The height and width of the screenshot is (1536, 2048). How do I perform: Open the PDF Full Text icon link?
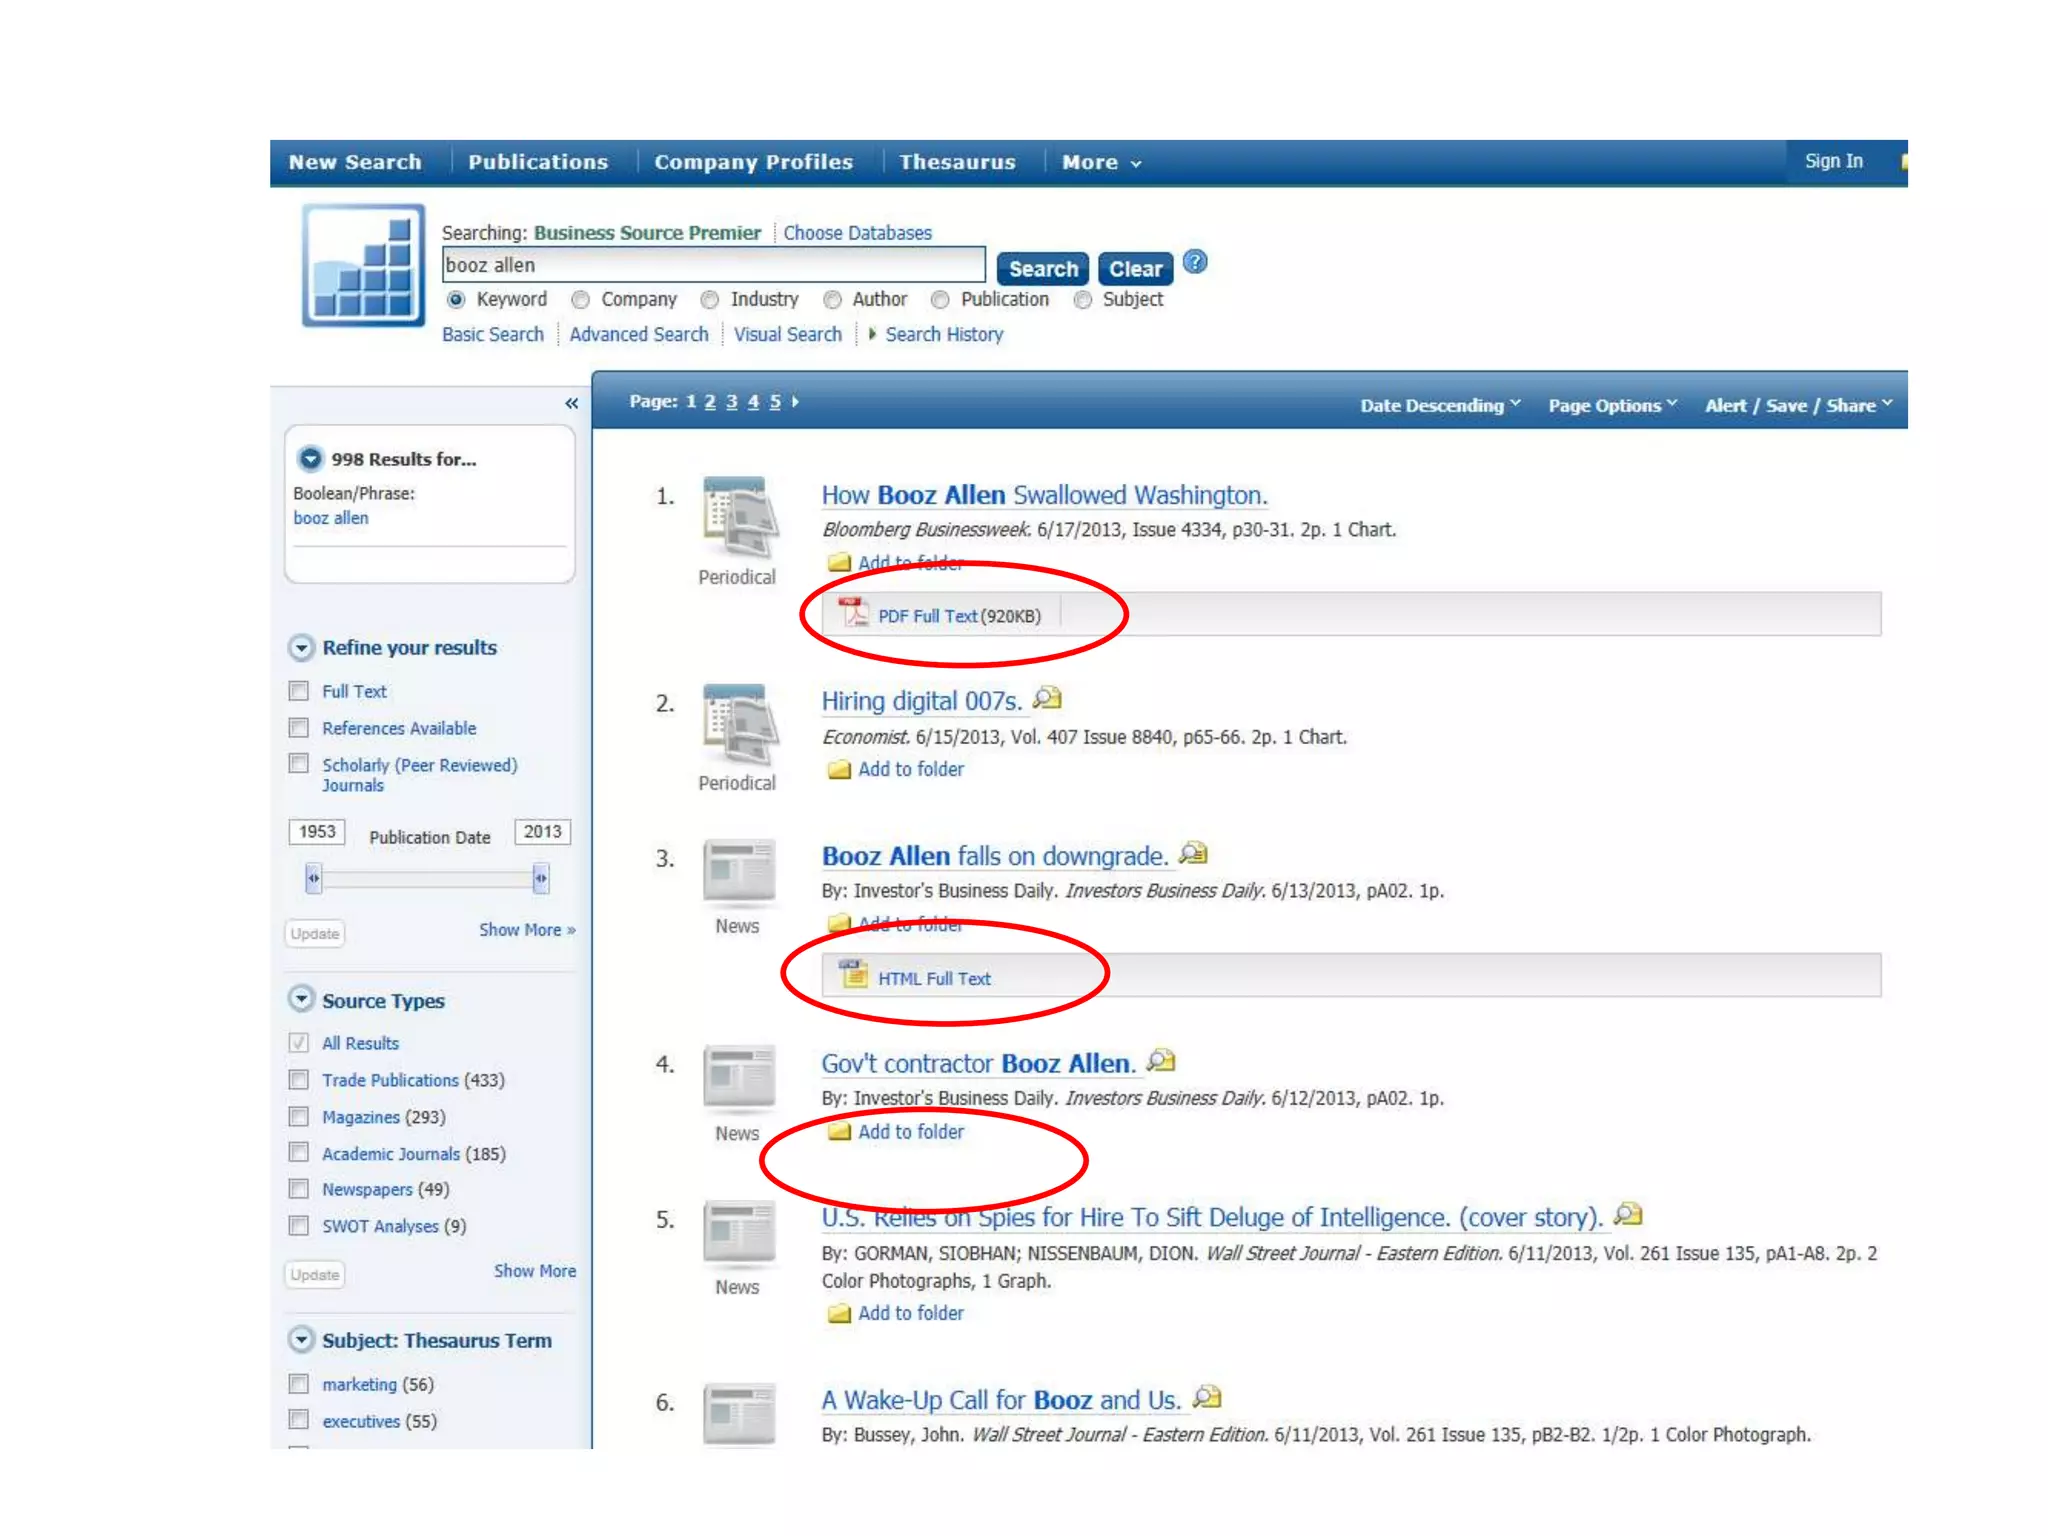(853, 613)
